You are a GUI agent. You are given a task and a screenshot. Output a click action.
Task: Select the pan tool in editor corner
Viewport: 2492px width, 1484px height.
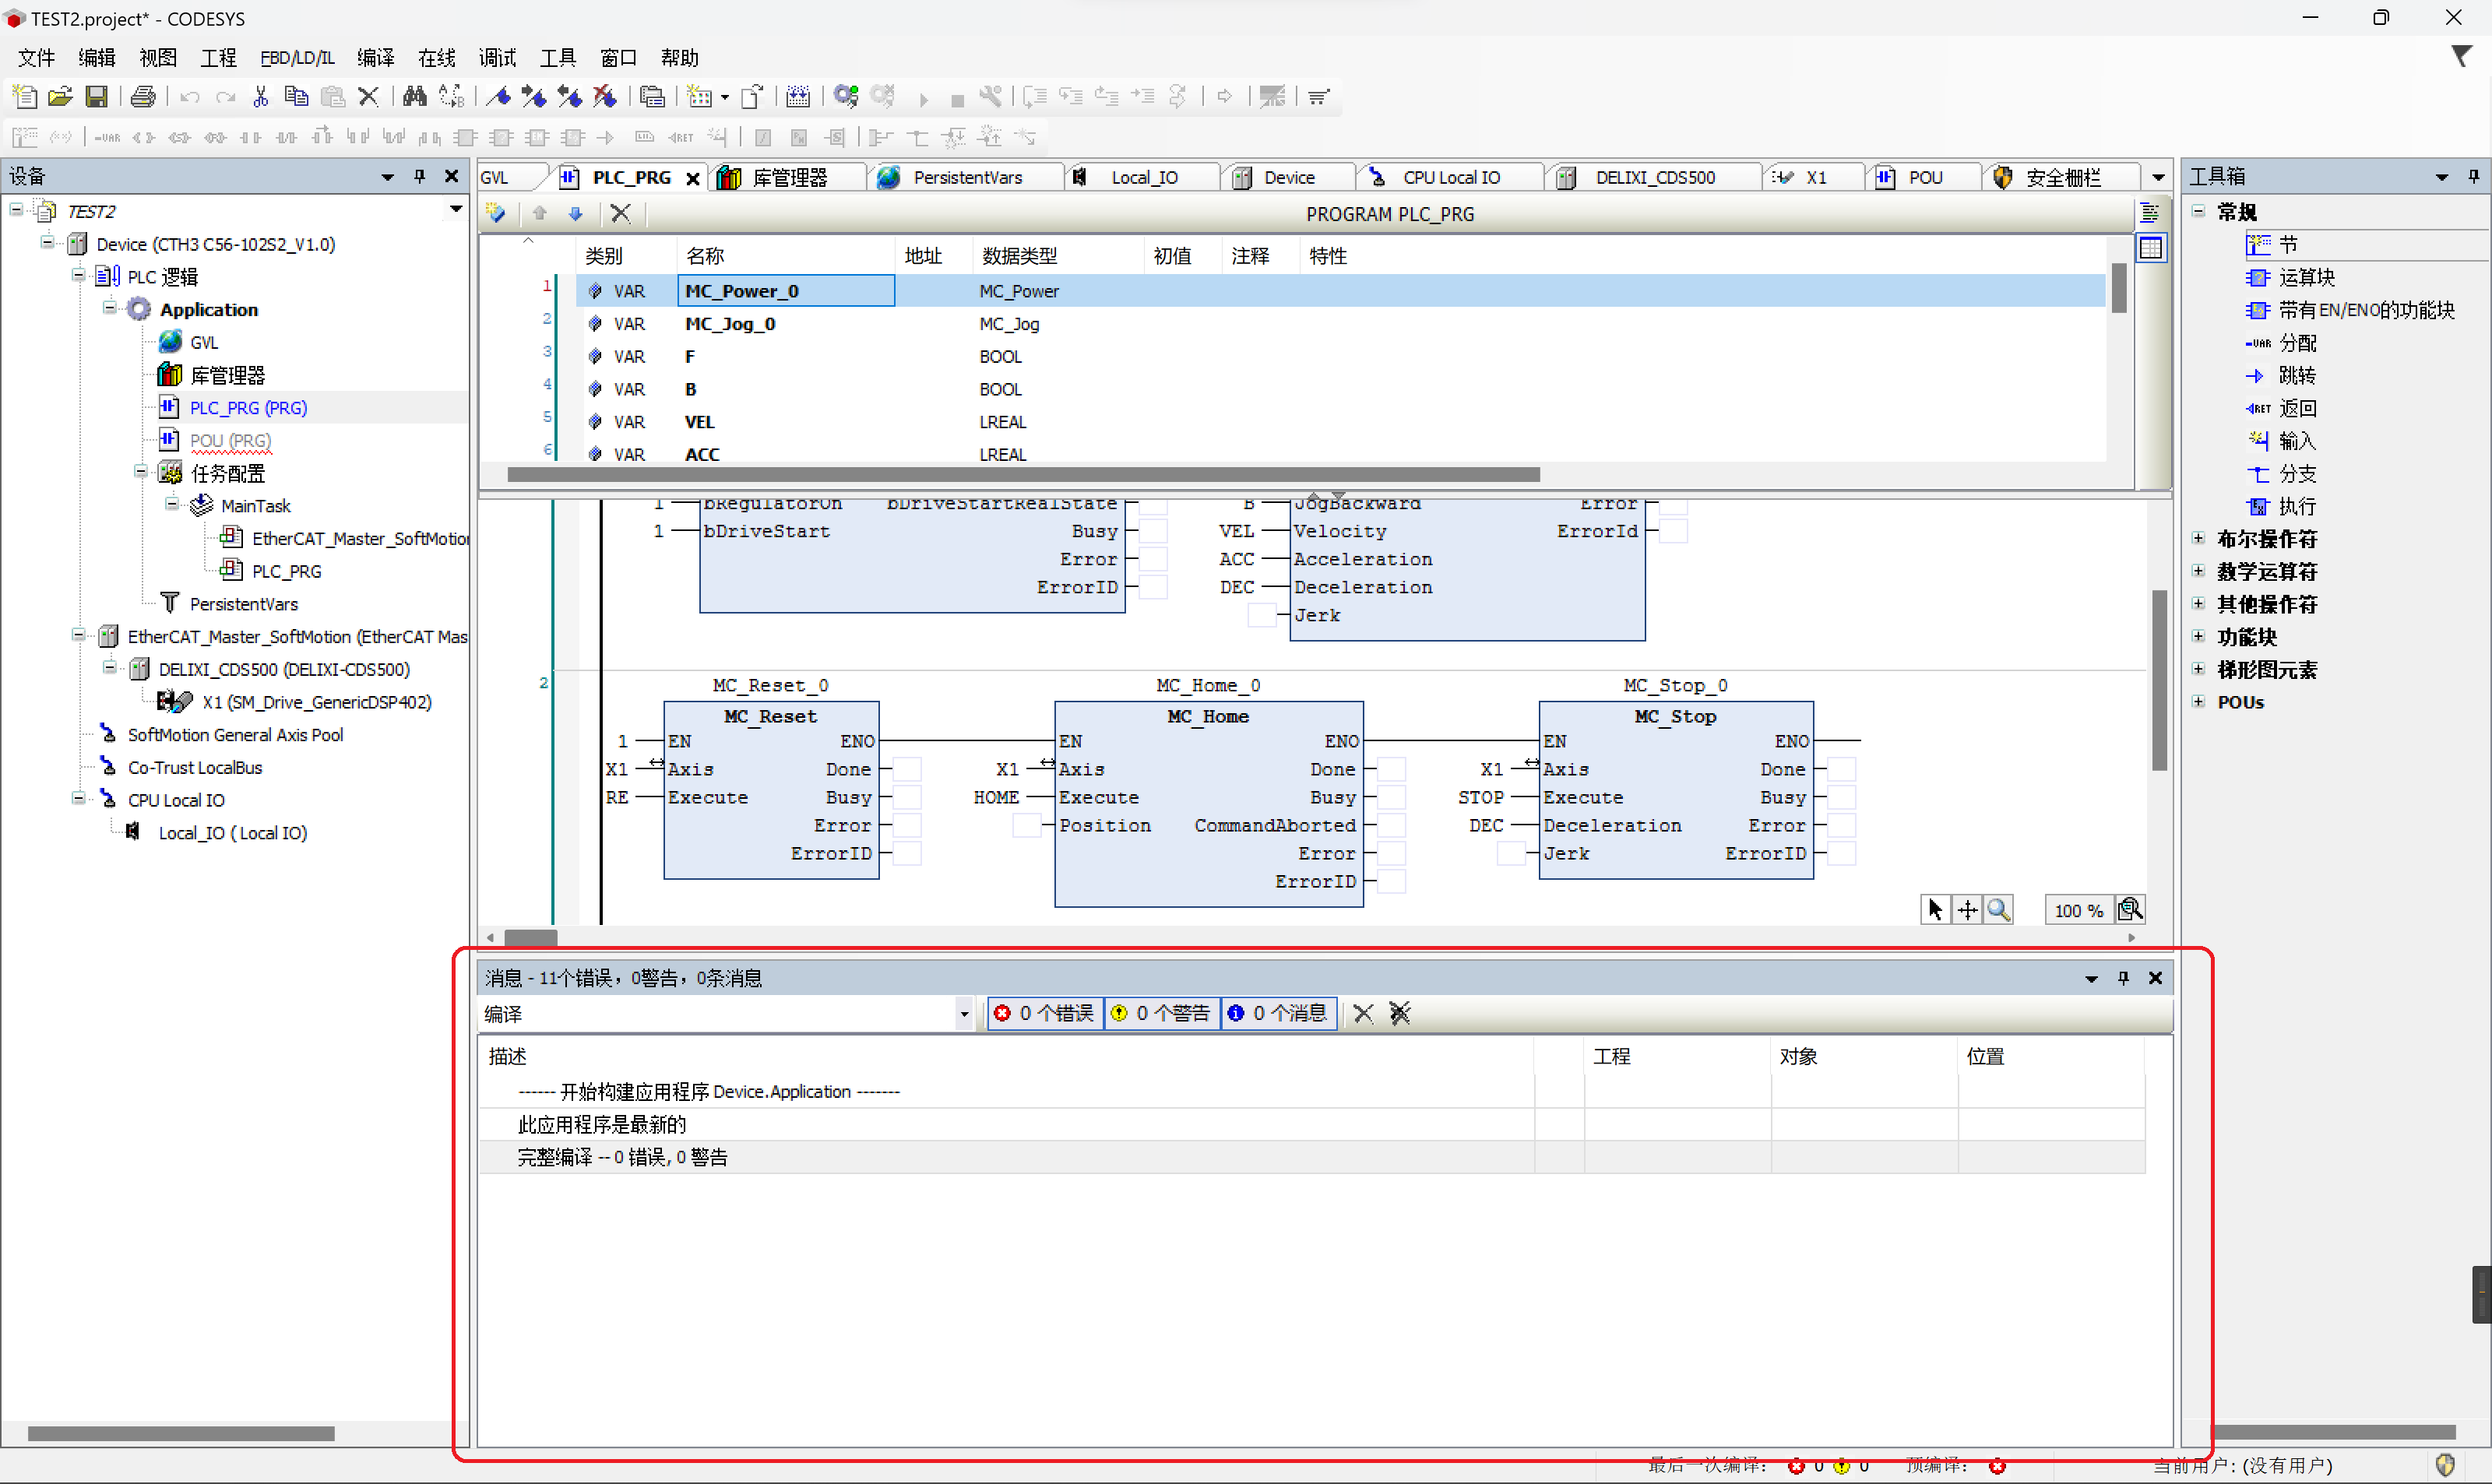click(x=1967, y=910)
